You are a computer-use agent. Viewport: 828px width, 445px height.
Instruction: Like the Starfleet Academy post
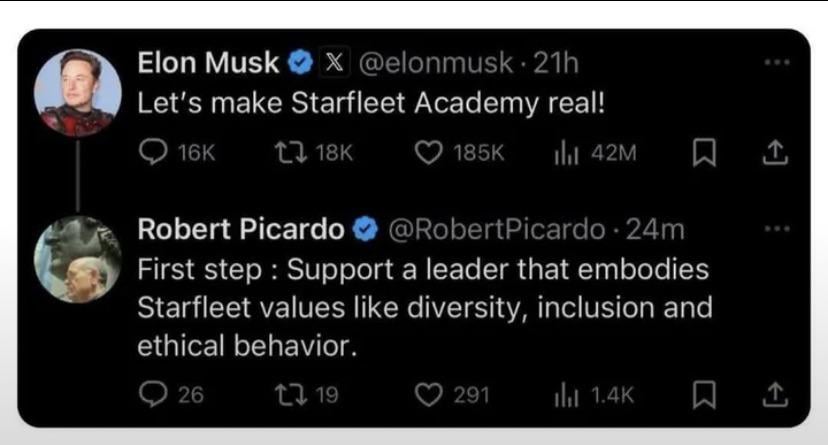(429, 152)
